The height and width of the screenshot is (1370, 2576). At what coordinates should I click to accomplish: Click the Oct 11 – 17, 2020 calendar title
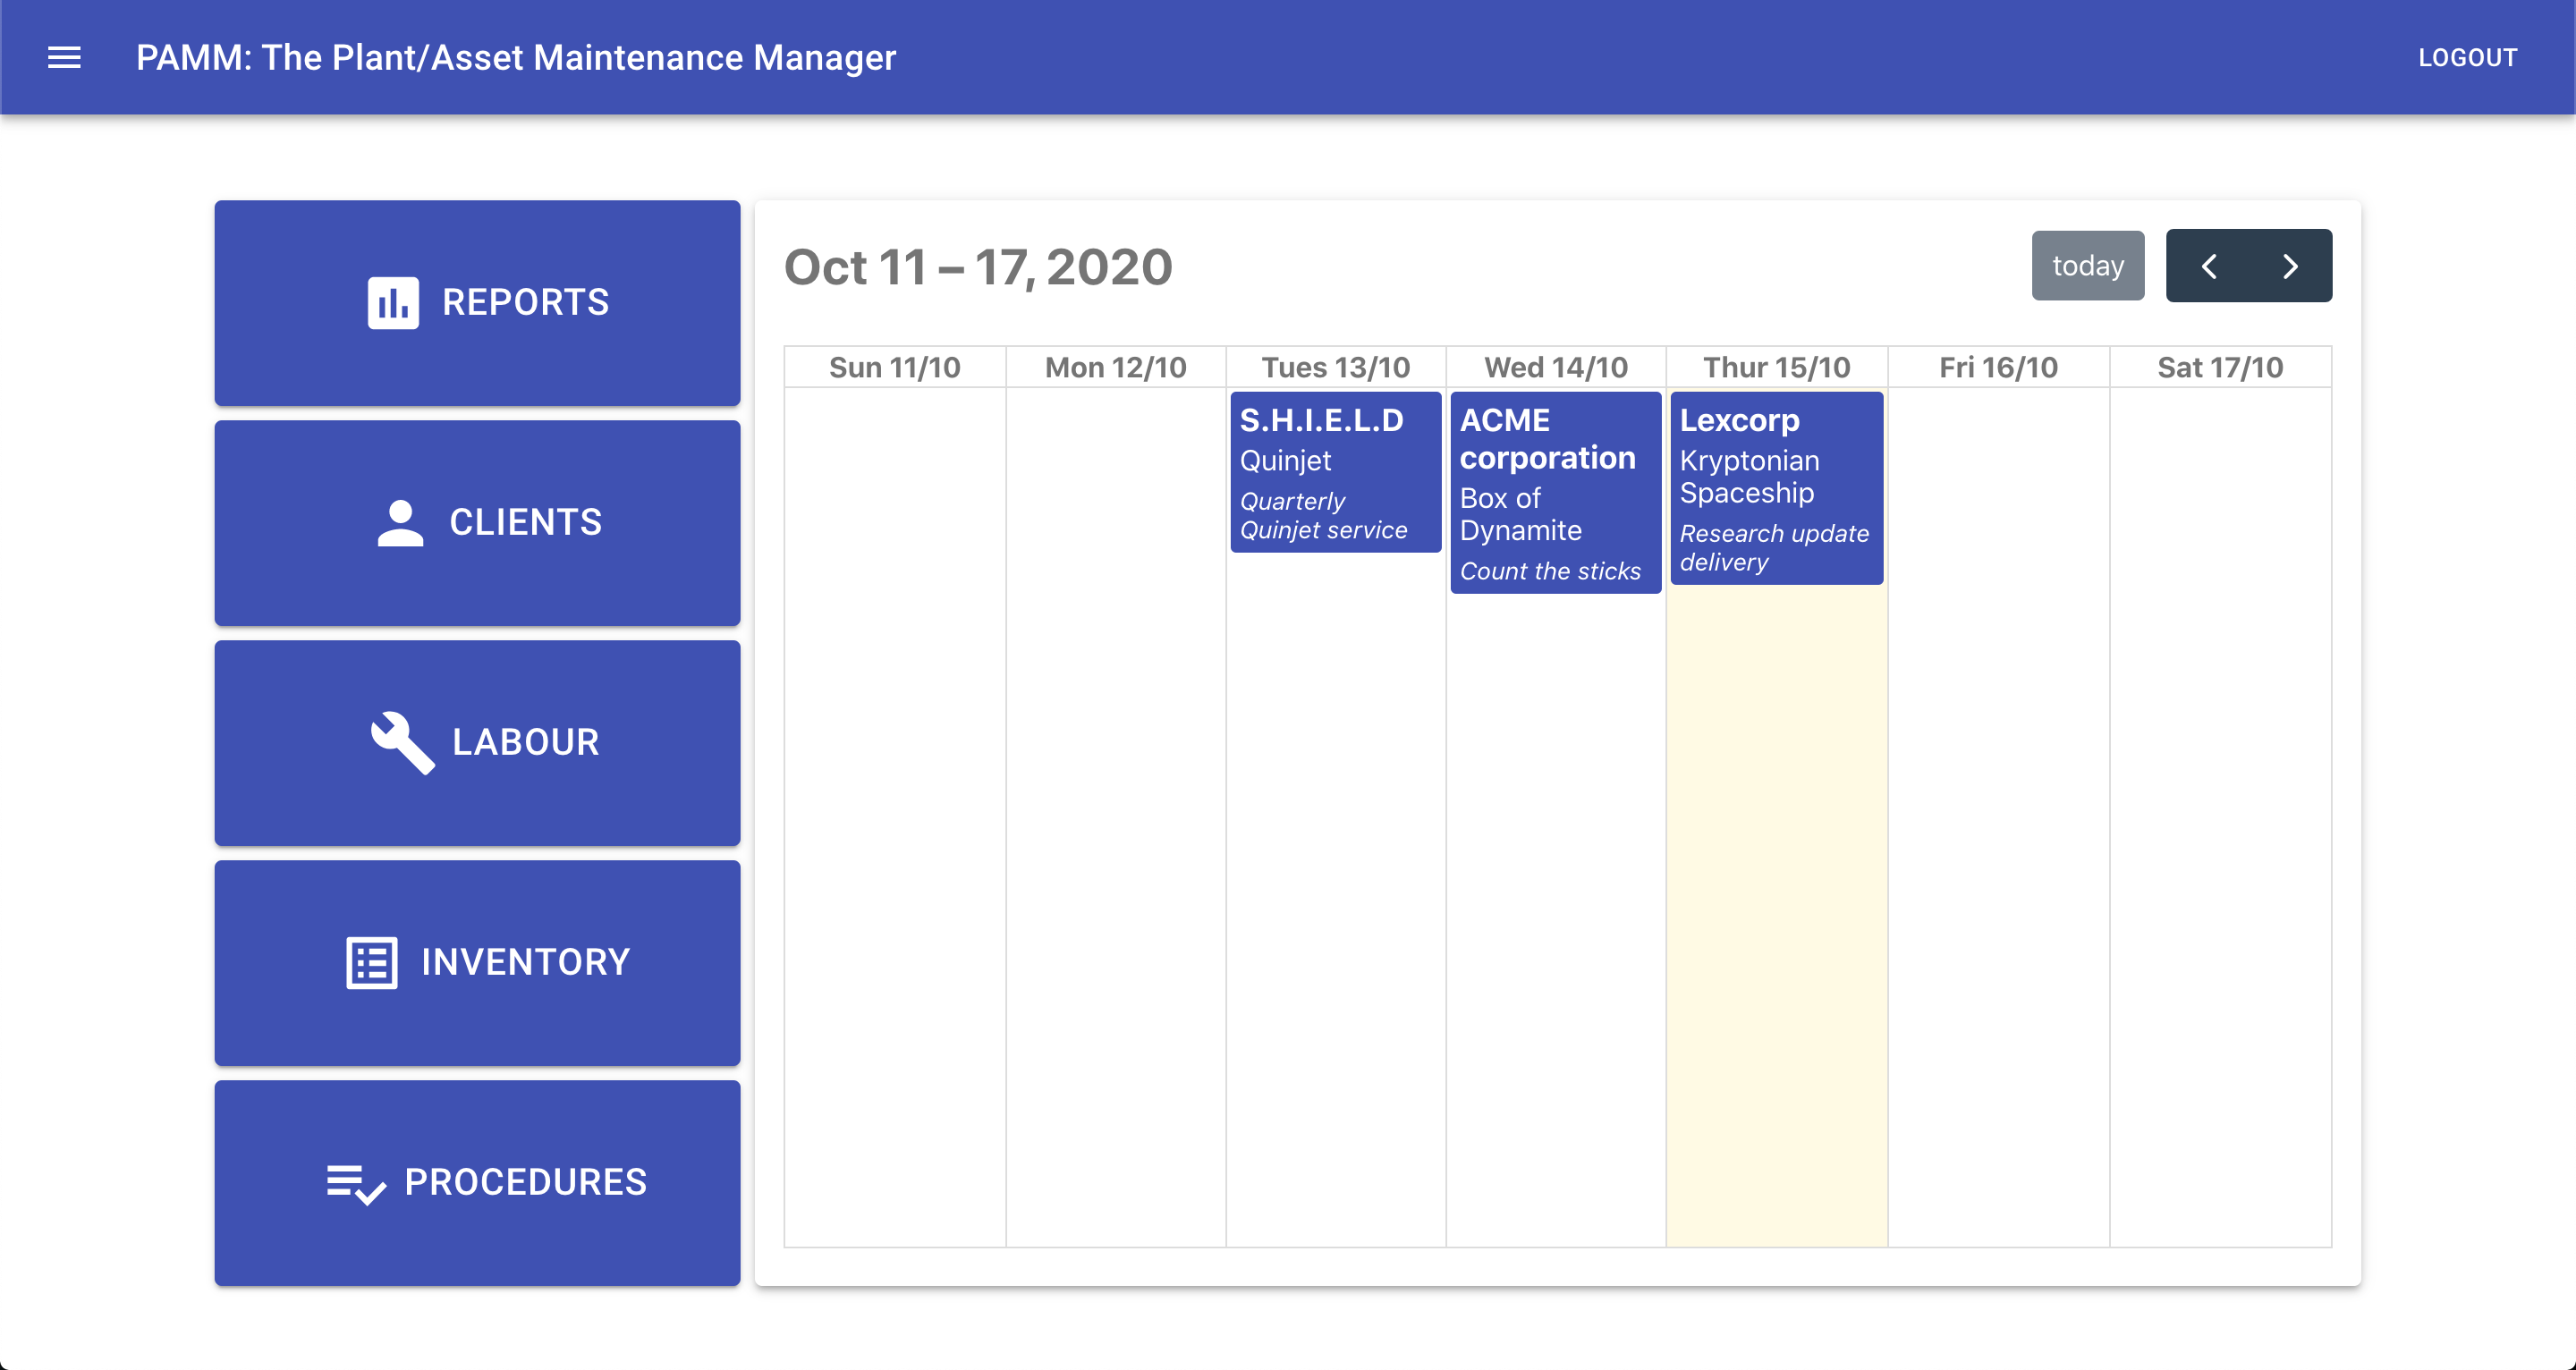(978, 267)
